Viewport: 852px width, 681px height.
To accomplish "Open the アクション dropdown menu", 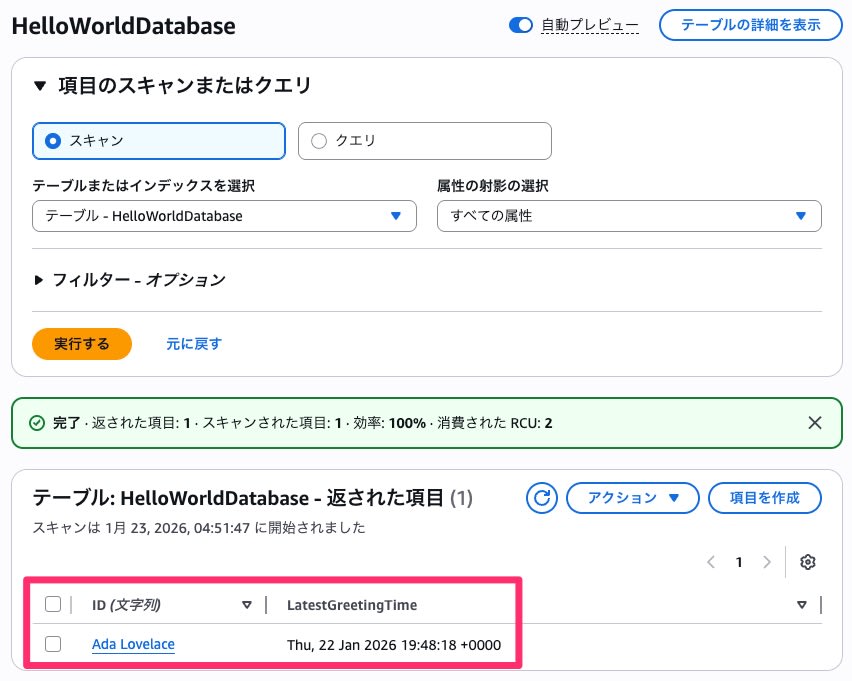I will coord(632,498).
